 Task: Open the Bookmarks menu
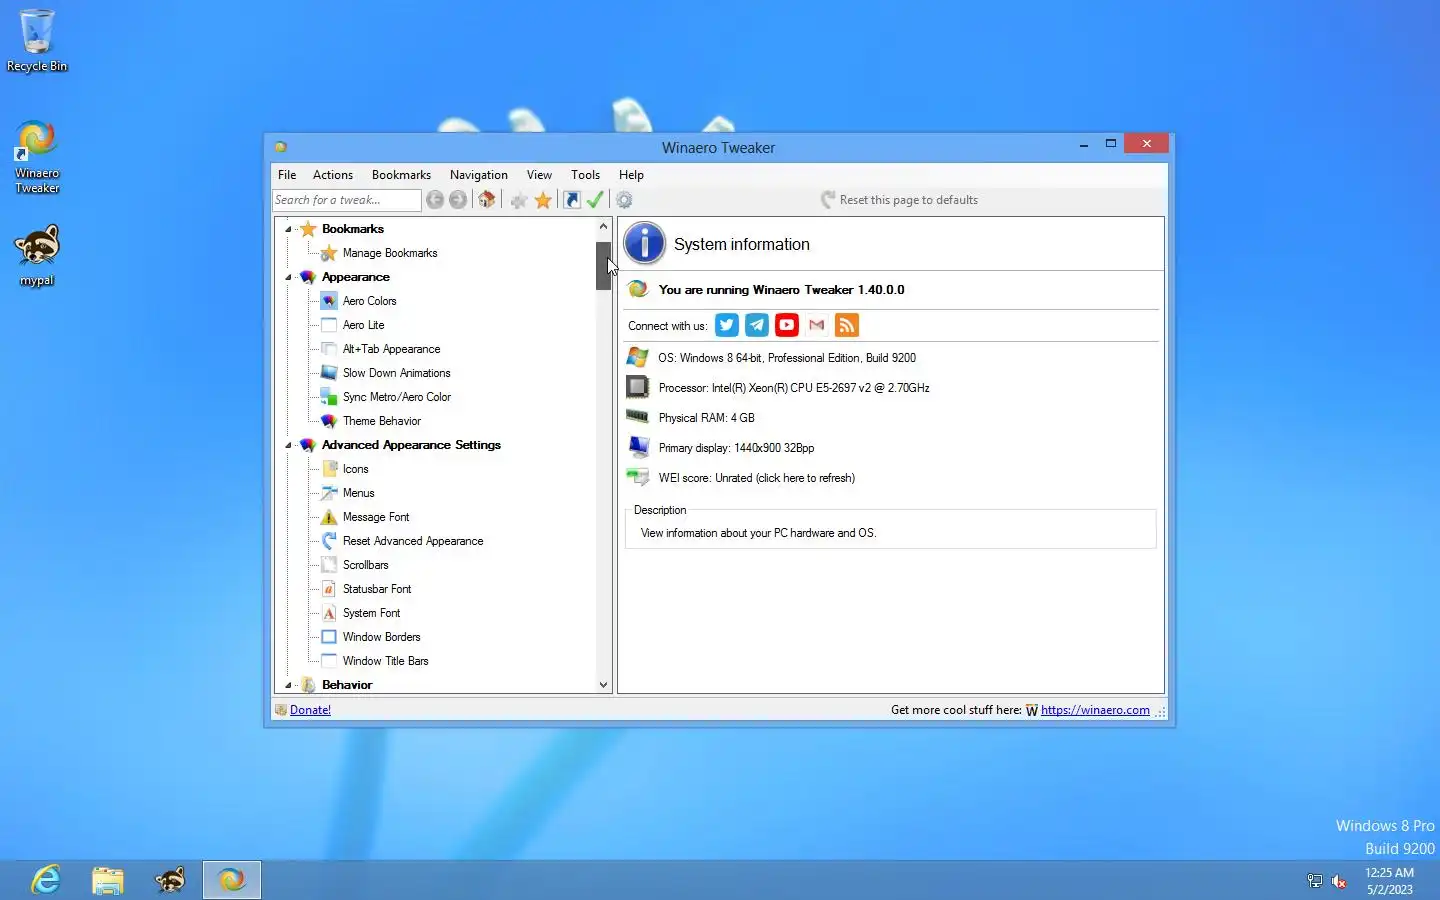[x=401, y=175]
